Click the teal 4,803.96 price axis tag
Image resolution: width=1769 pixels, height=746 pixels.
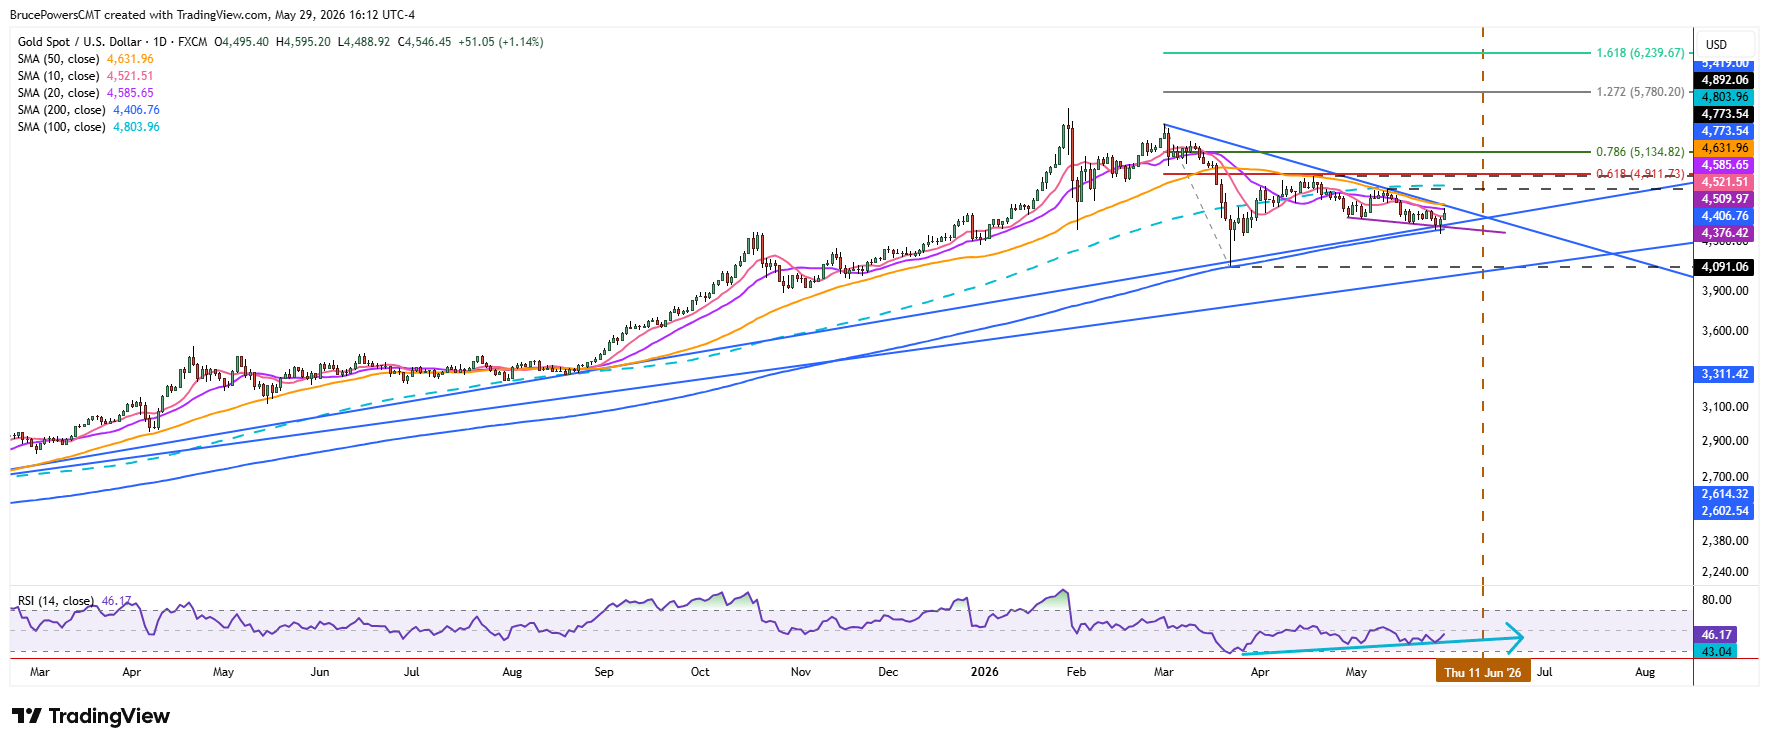tap(1725, 97)
